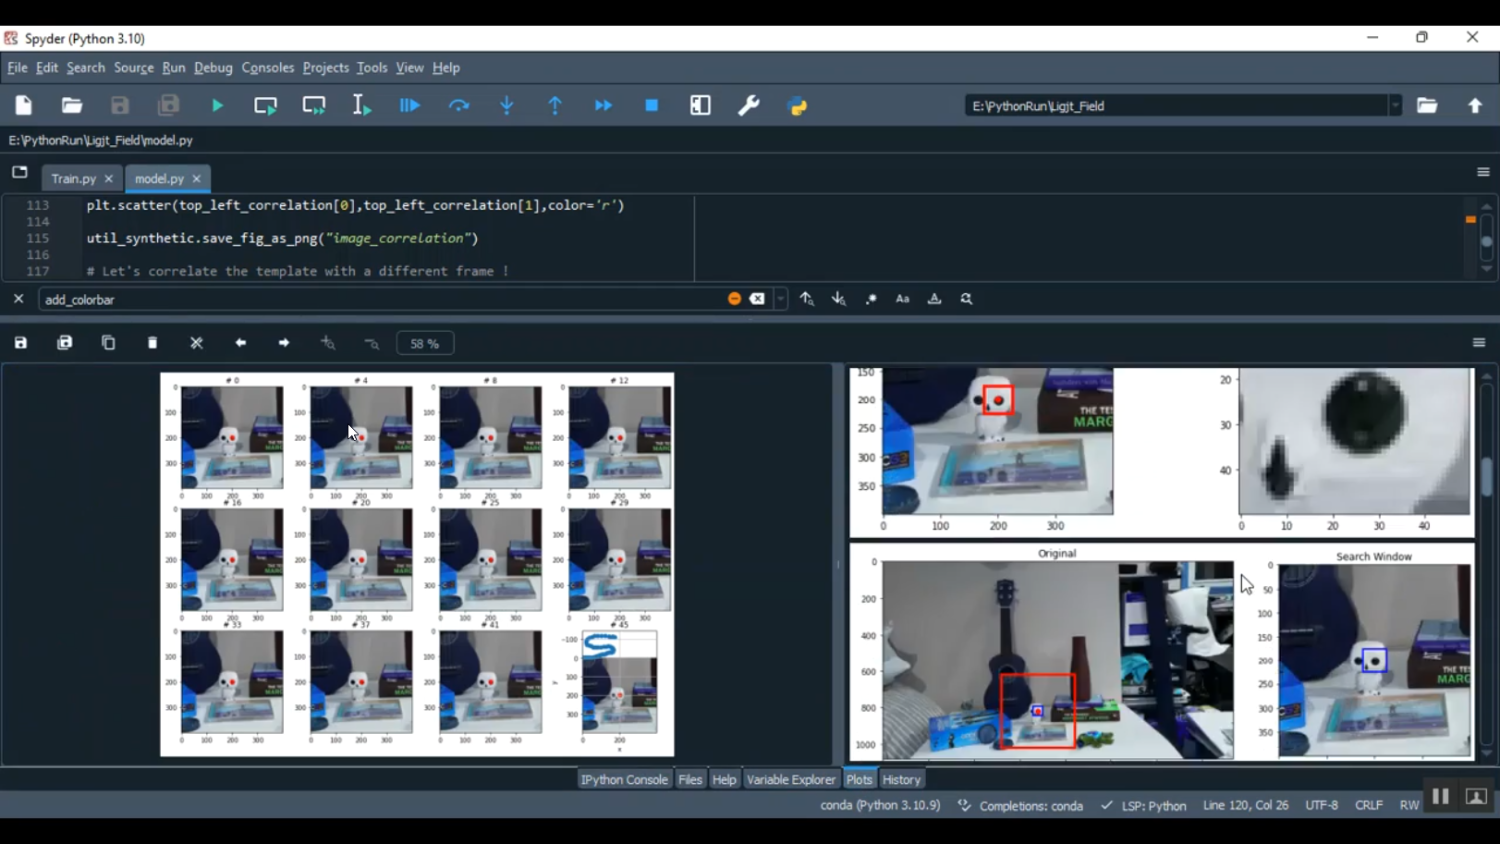Open the PYTHONPATH manager Python icon

797,106
